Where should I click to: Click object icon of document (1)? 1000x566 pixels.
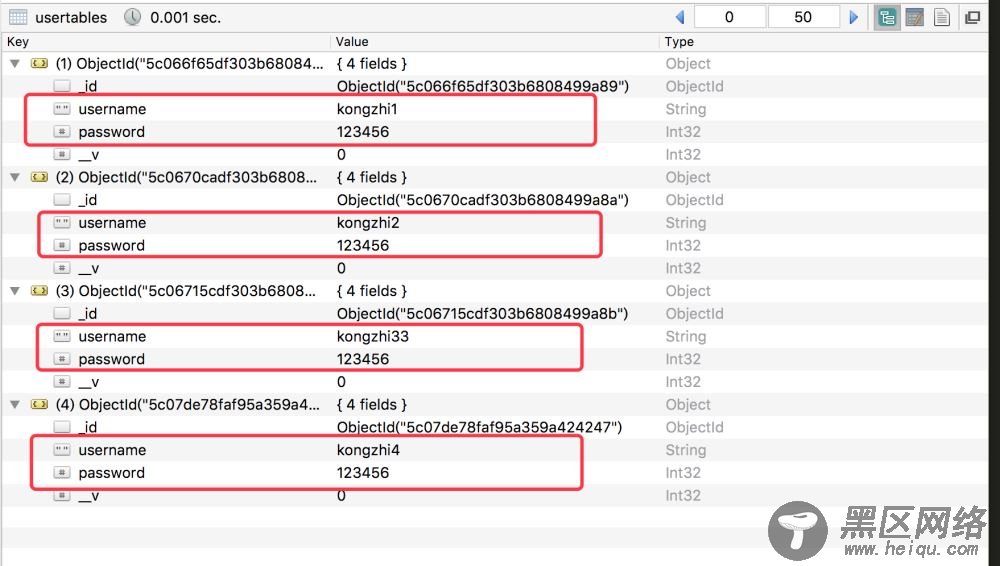click(40, 64)
